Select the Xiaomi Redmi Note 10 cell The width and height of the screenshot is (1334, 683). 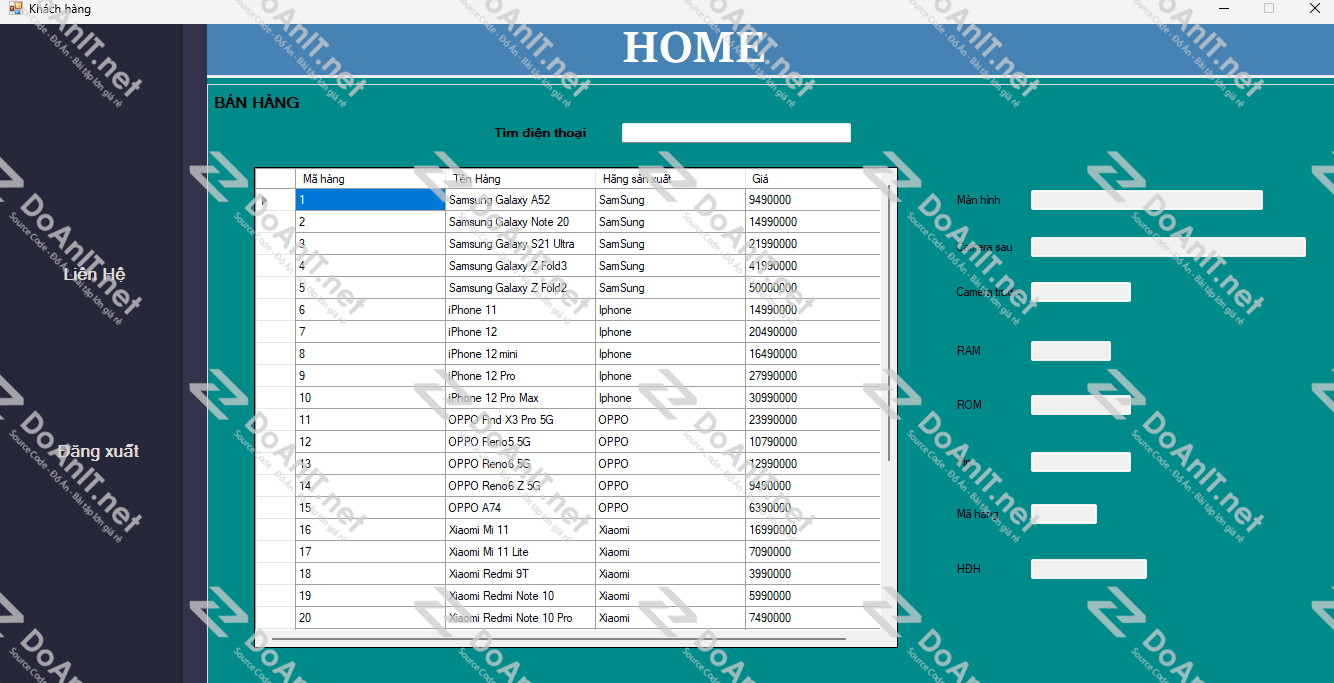(x=520, y=596)
